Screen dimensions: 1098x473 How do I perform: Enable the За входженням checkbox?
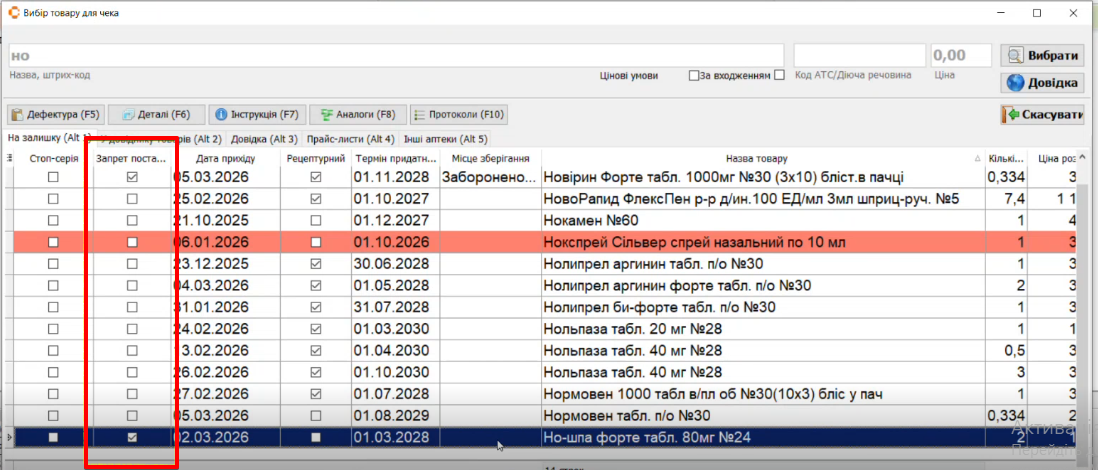click(694, 75)
